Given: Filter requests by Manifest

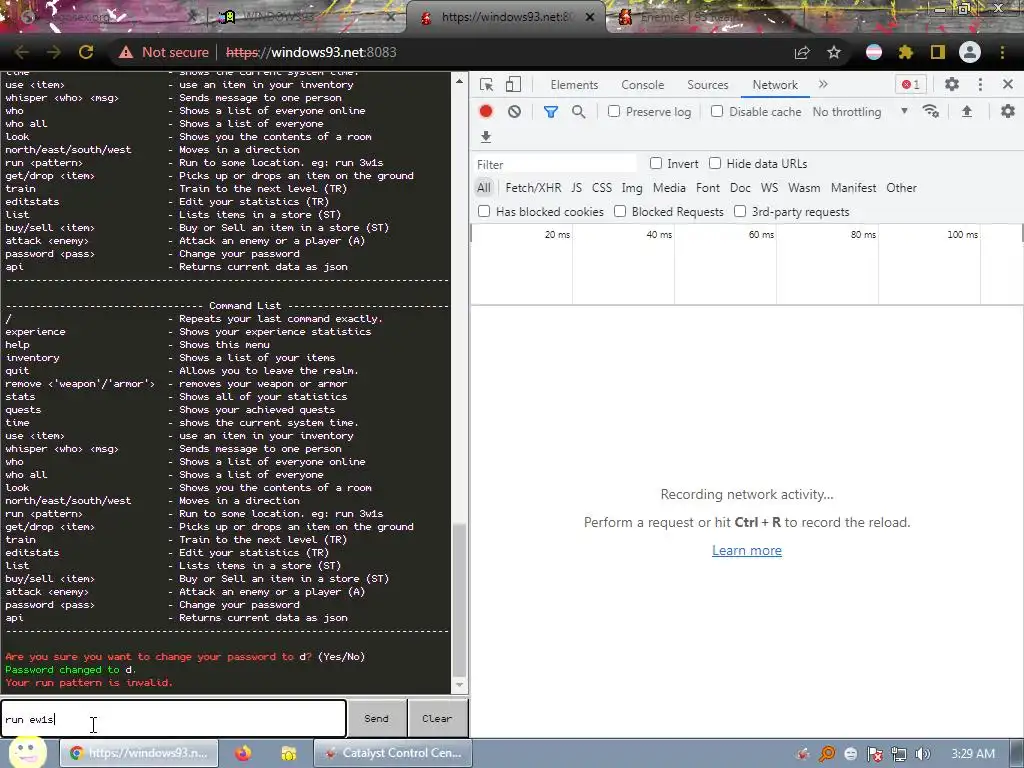Looking at the screenshot, I should [x=854, y=188].
